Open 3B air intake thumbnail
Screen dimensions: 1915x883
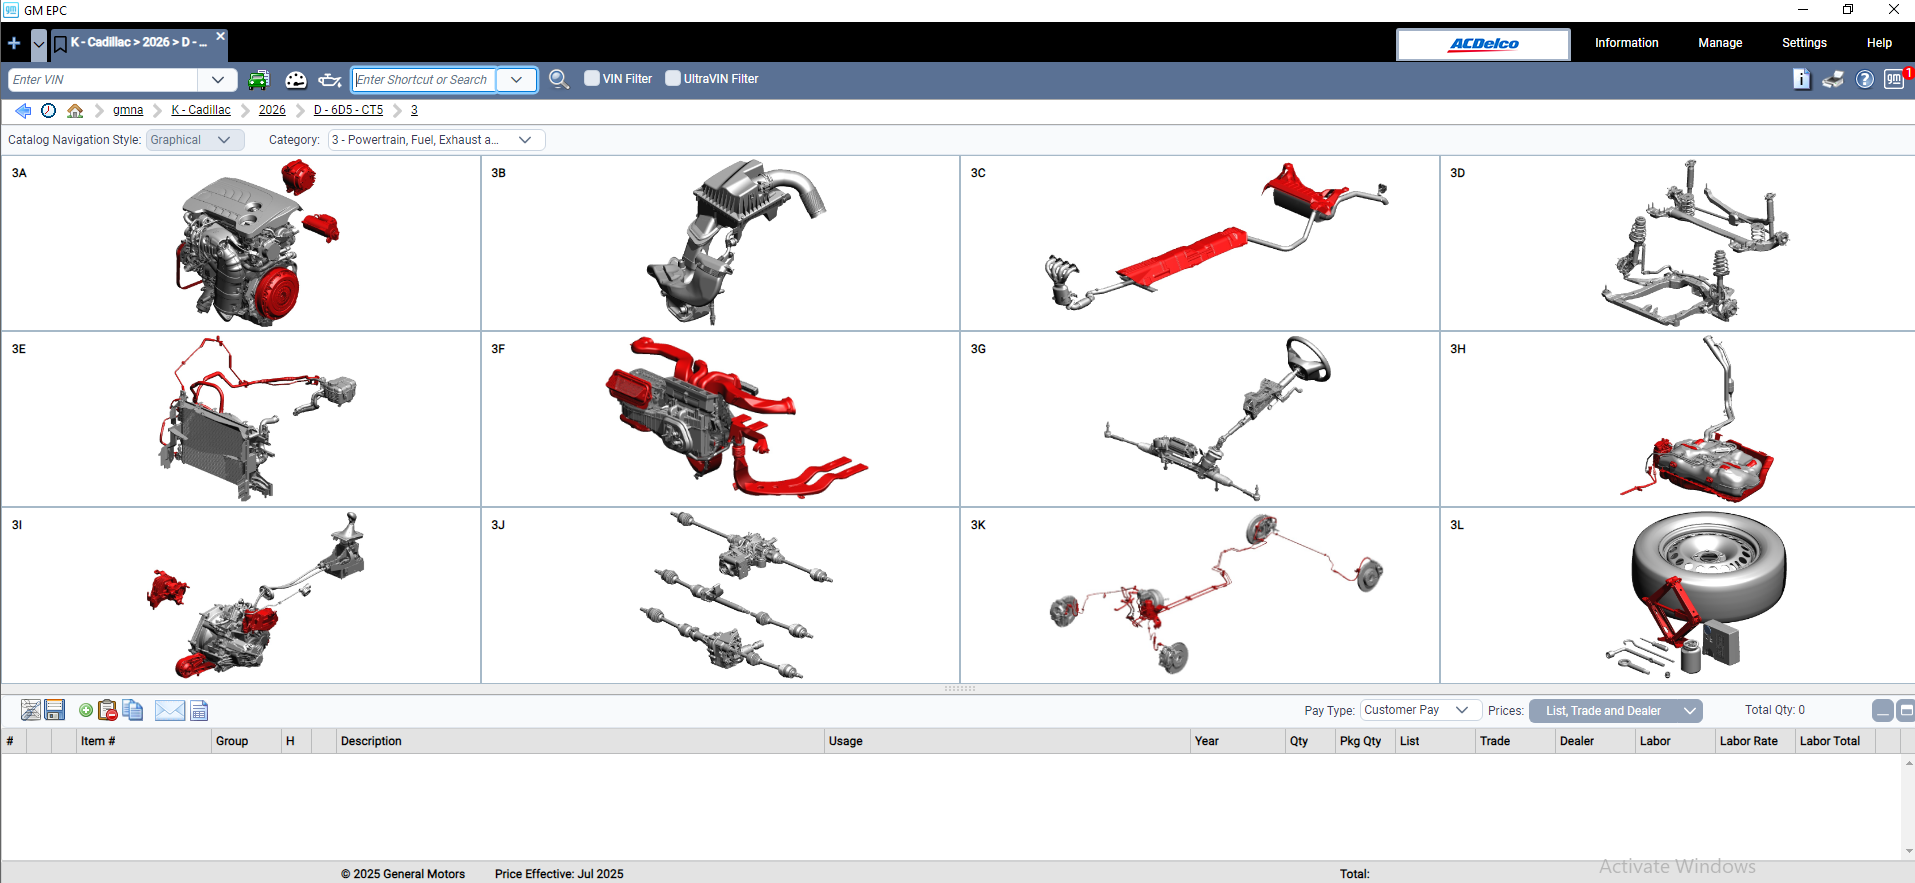[x=720, y=243]
